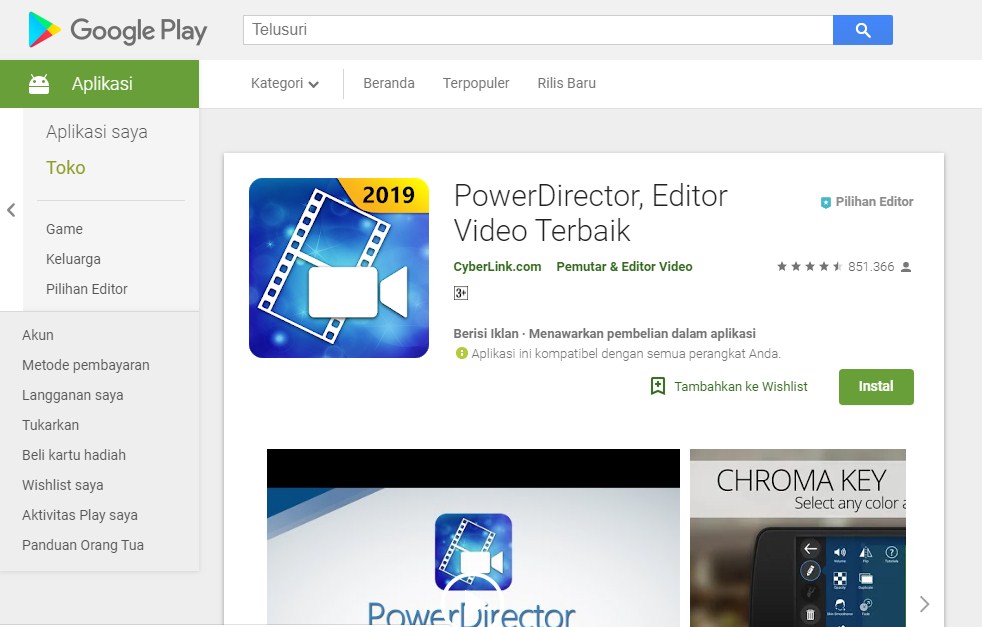Image resolution: width=982 pixels, height=627 pixels.
Task: Open Metode pembayaran link
Action: [x=86, y=365]
